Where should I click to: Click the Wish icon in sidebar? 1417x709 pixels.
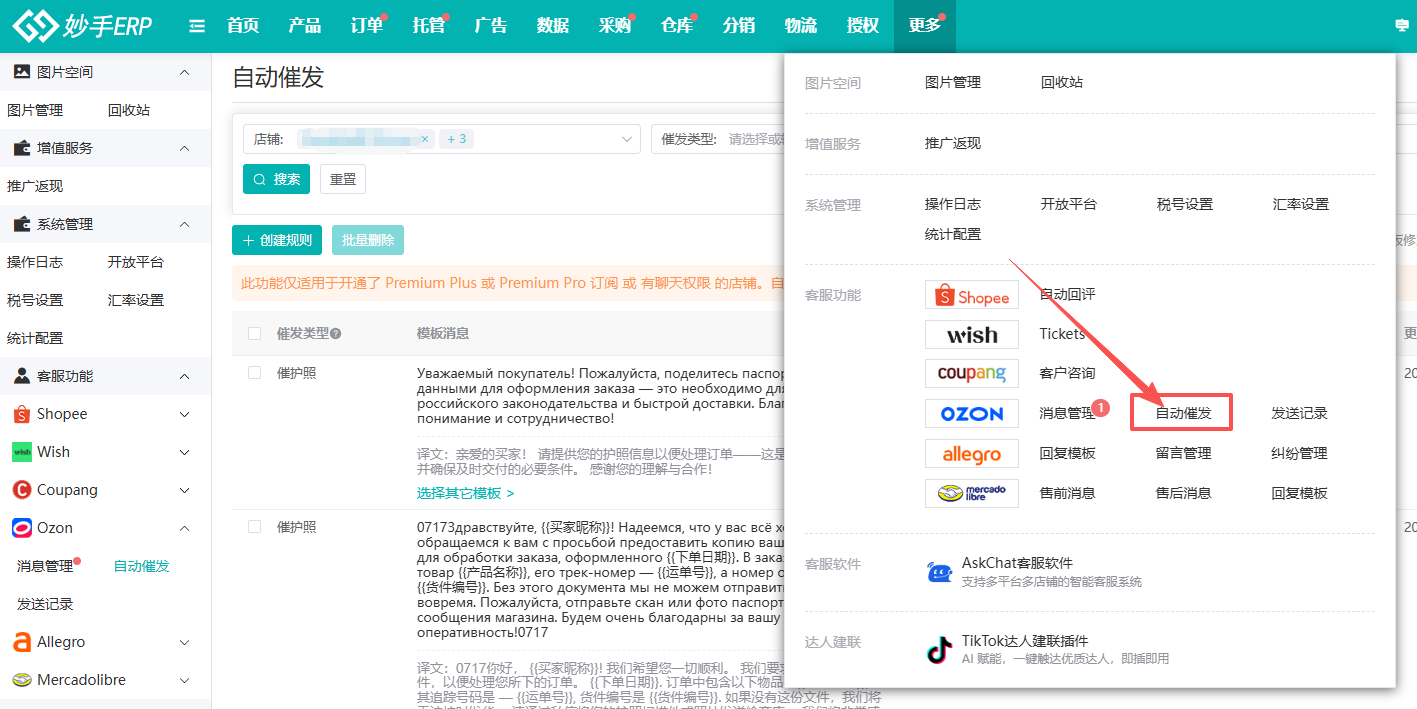[21, 452]
